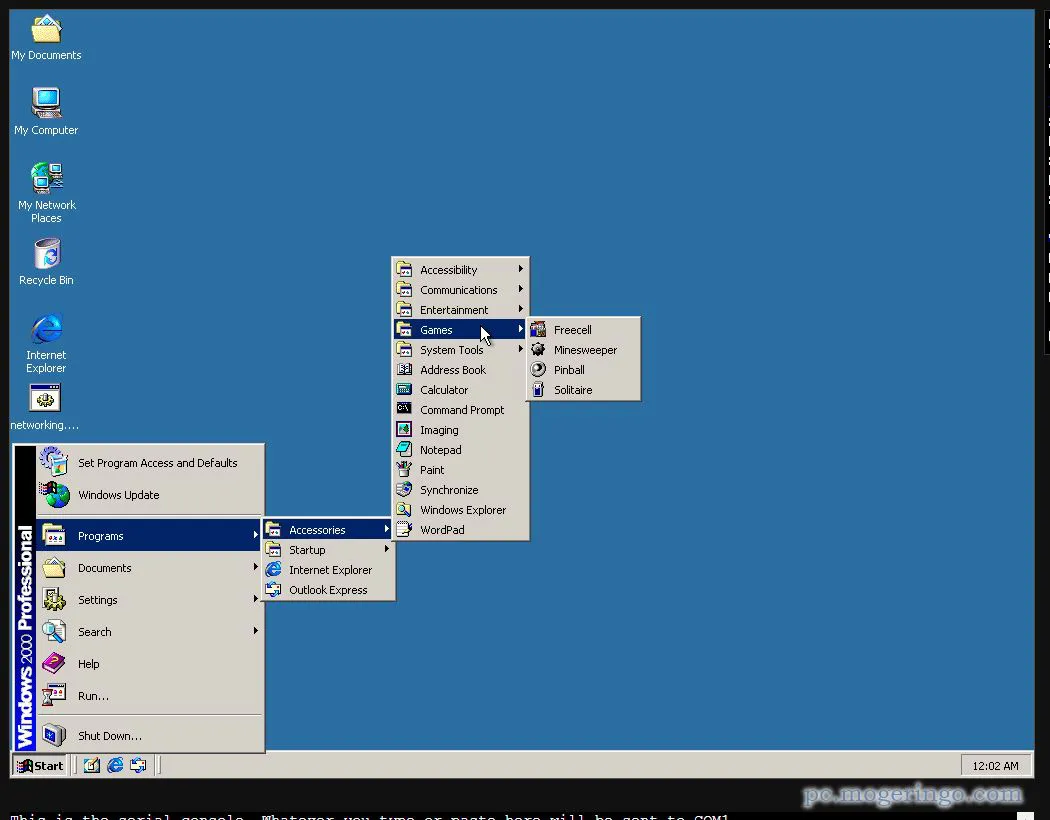Choose Shut Down... in Start menu
The image size is (1050, 820).
(x=150, y=736)
